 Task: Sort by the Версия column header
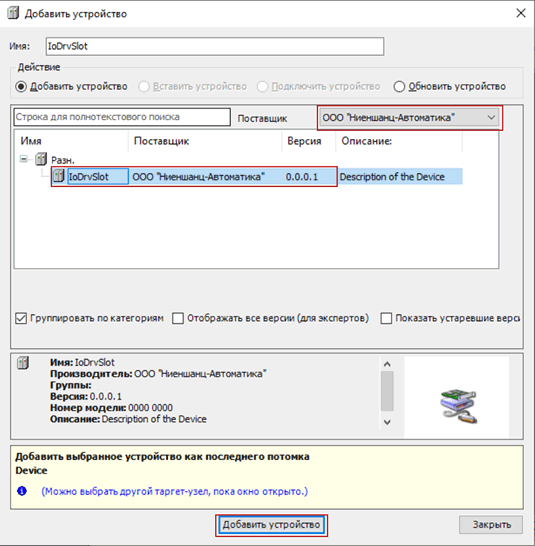tap(309, 141)
